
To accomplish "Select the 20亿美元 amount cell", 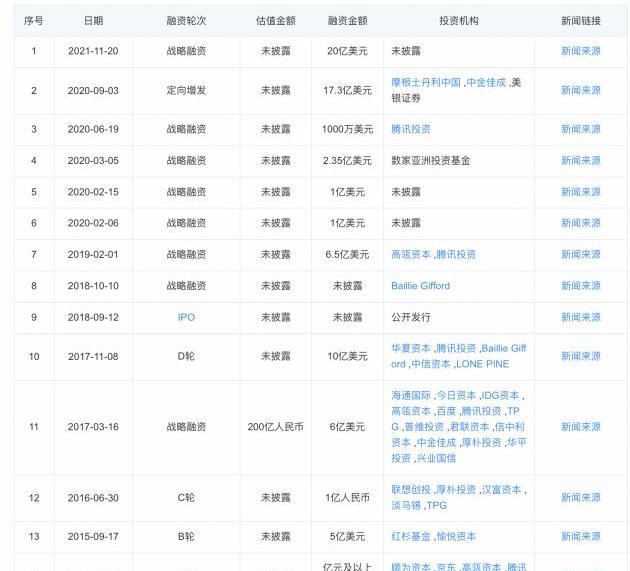I will click(x=347, y=51).
